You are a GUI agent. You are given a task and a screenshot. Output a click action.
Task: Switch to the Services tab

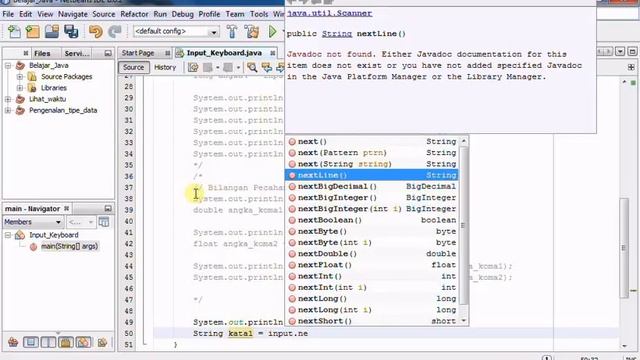(76, 53)
